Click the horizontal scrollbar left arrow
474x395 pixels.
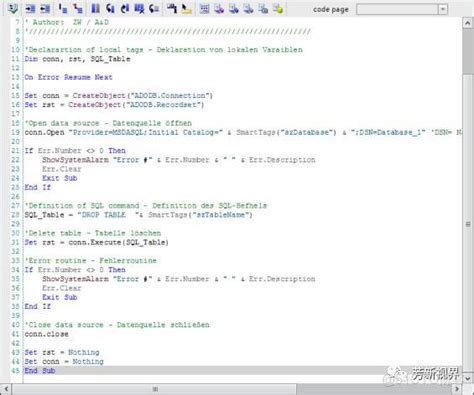pos(6,389)
